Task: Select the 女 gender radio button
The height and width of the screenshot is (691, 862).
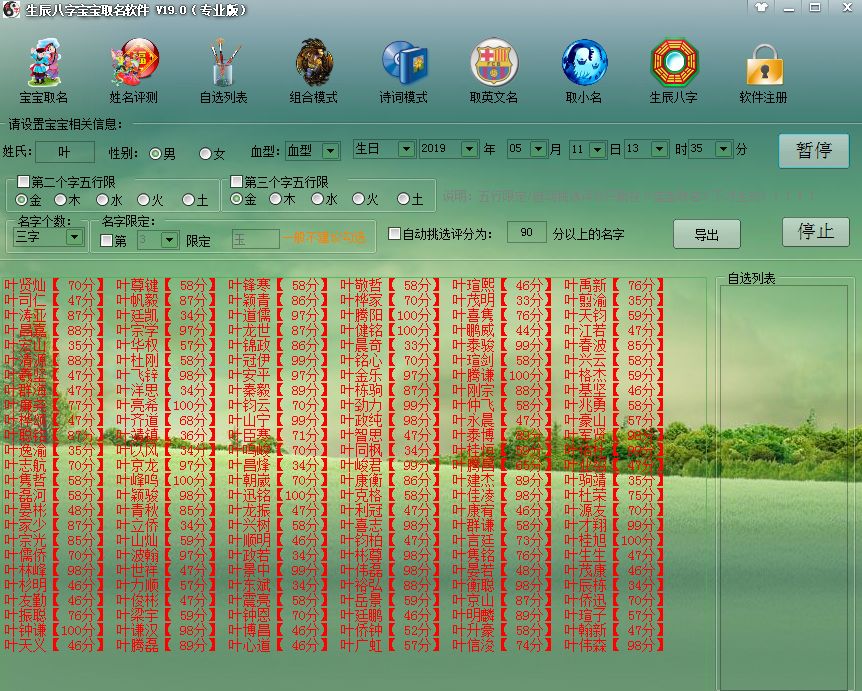Action: (x=205, y=154)
